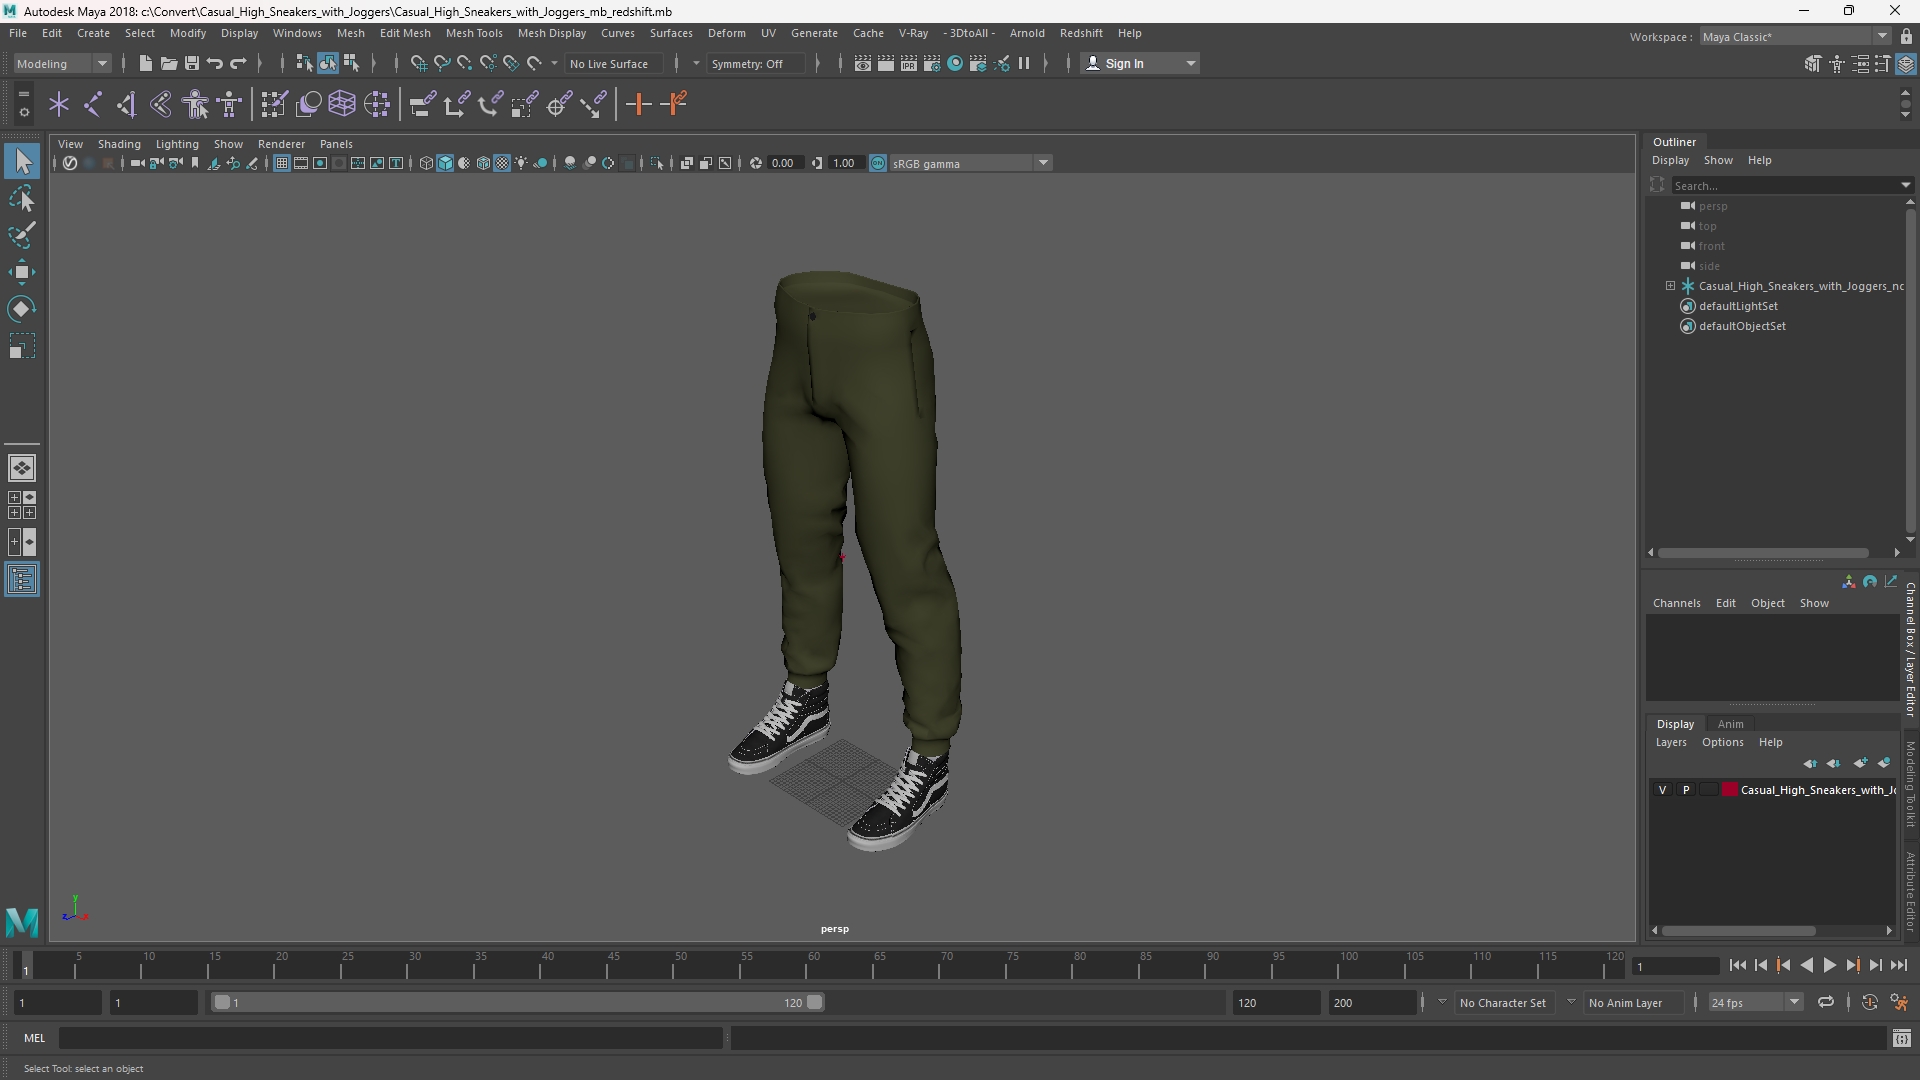This screenshot has height=1080, width=1920.
Task: Open the Workspace Maya Classic dropdown
Action: click(1795, 36)
